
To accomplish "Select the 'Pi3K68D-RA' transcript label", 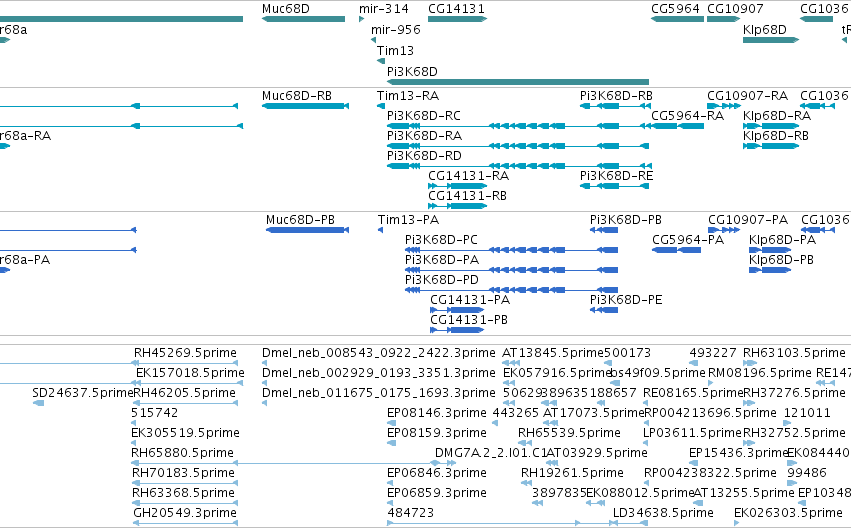I will point(424,136).
